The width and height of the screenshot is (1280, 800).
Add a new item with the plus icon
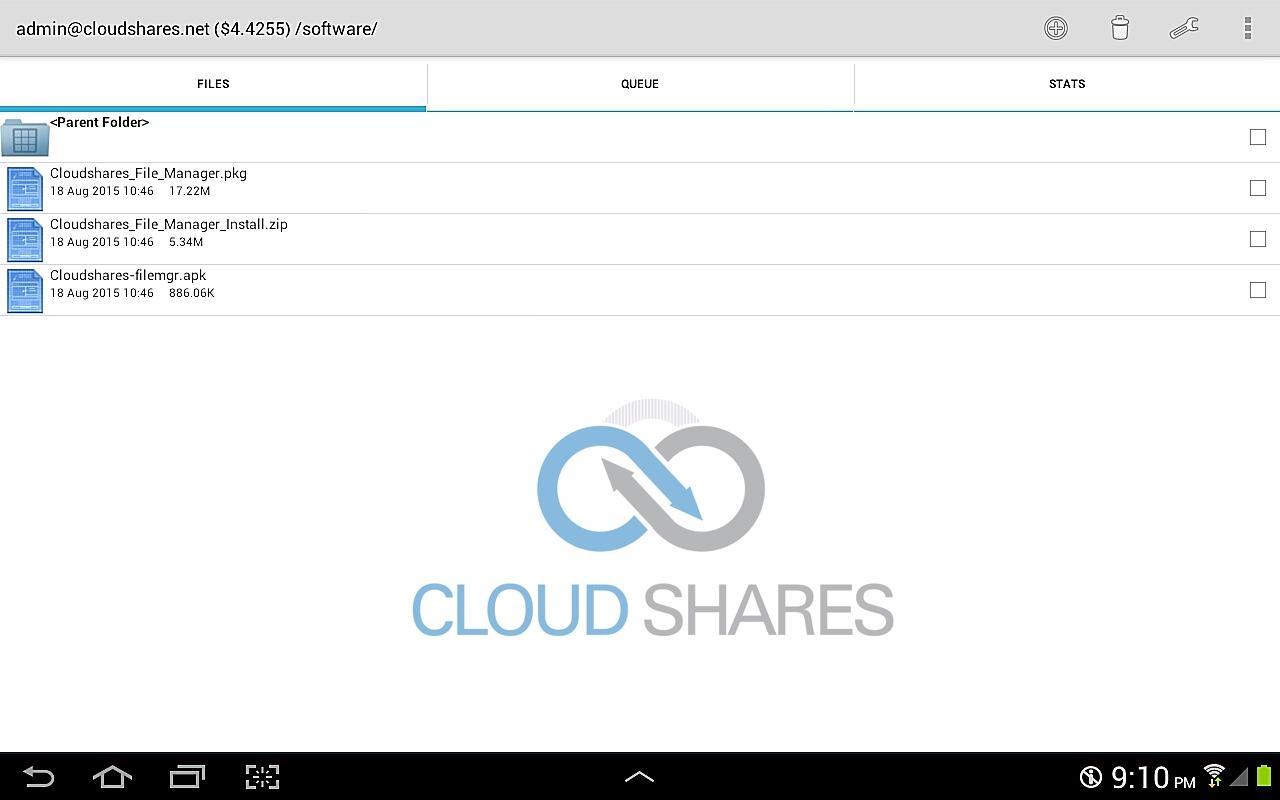1056,28
